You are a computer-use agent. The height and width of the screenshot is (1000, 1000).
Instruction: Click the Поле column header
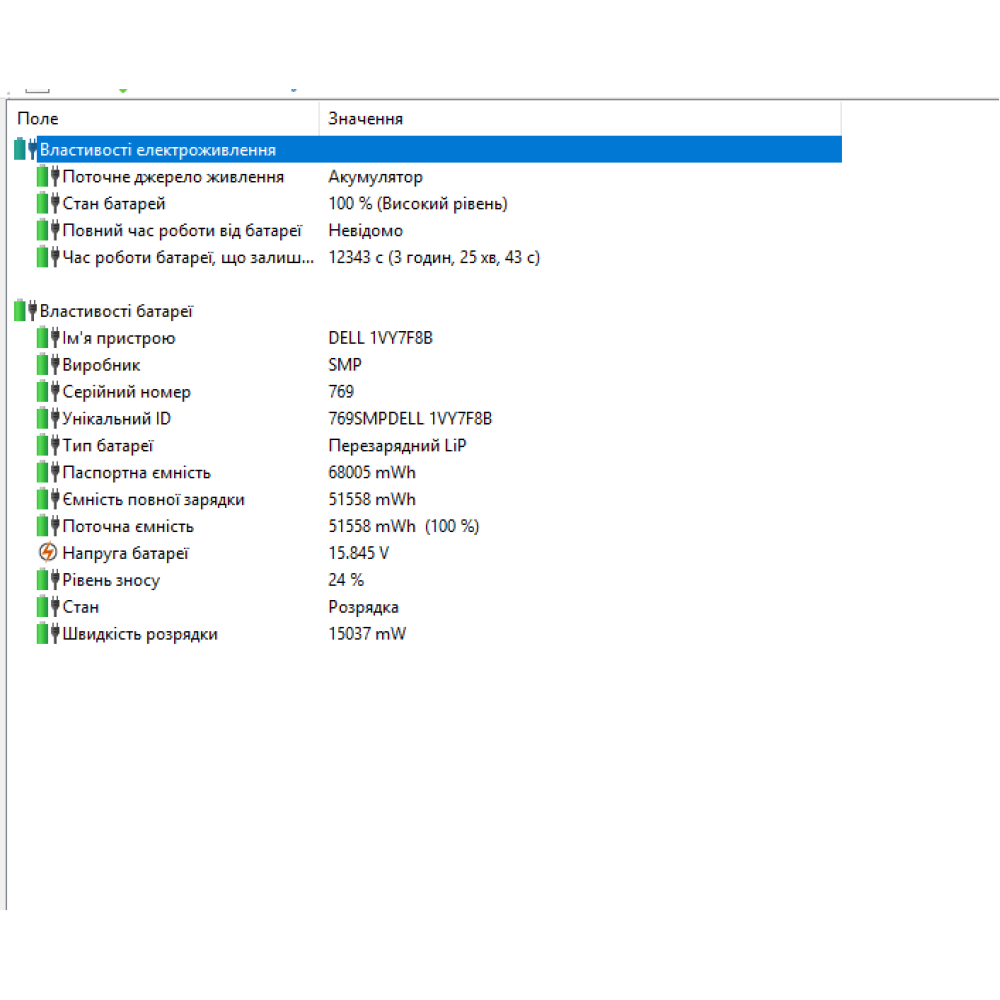point(37,118)
